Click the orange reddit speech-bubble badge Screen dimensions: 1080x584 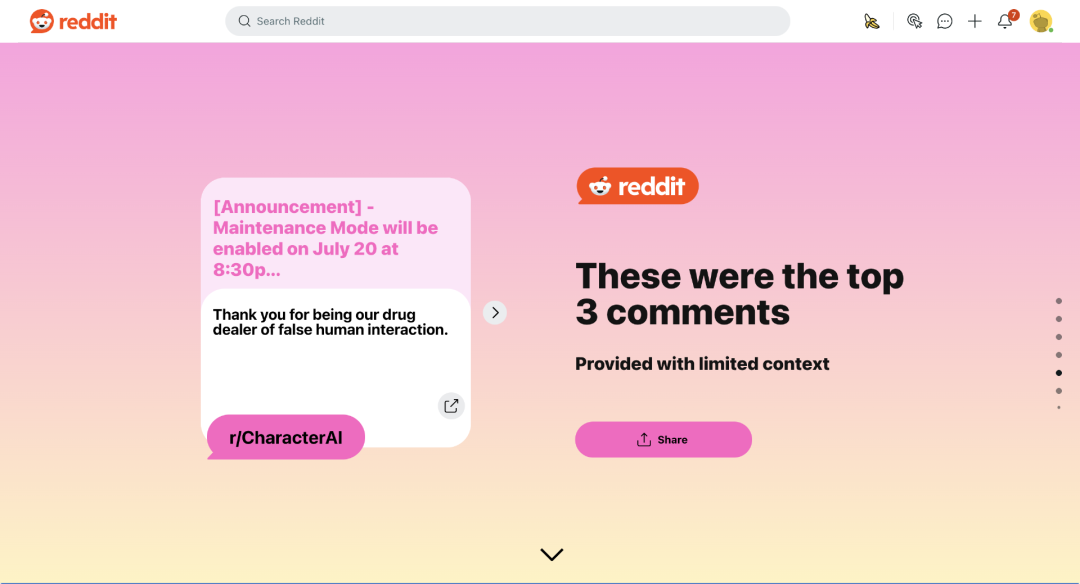[x=638, y=186]
